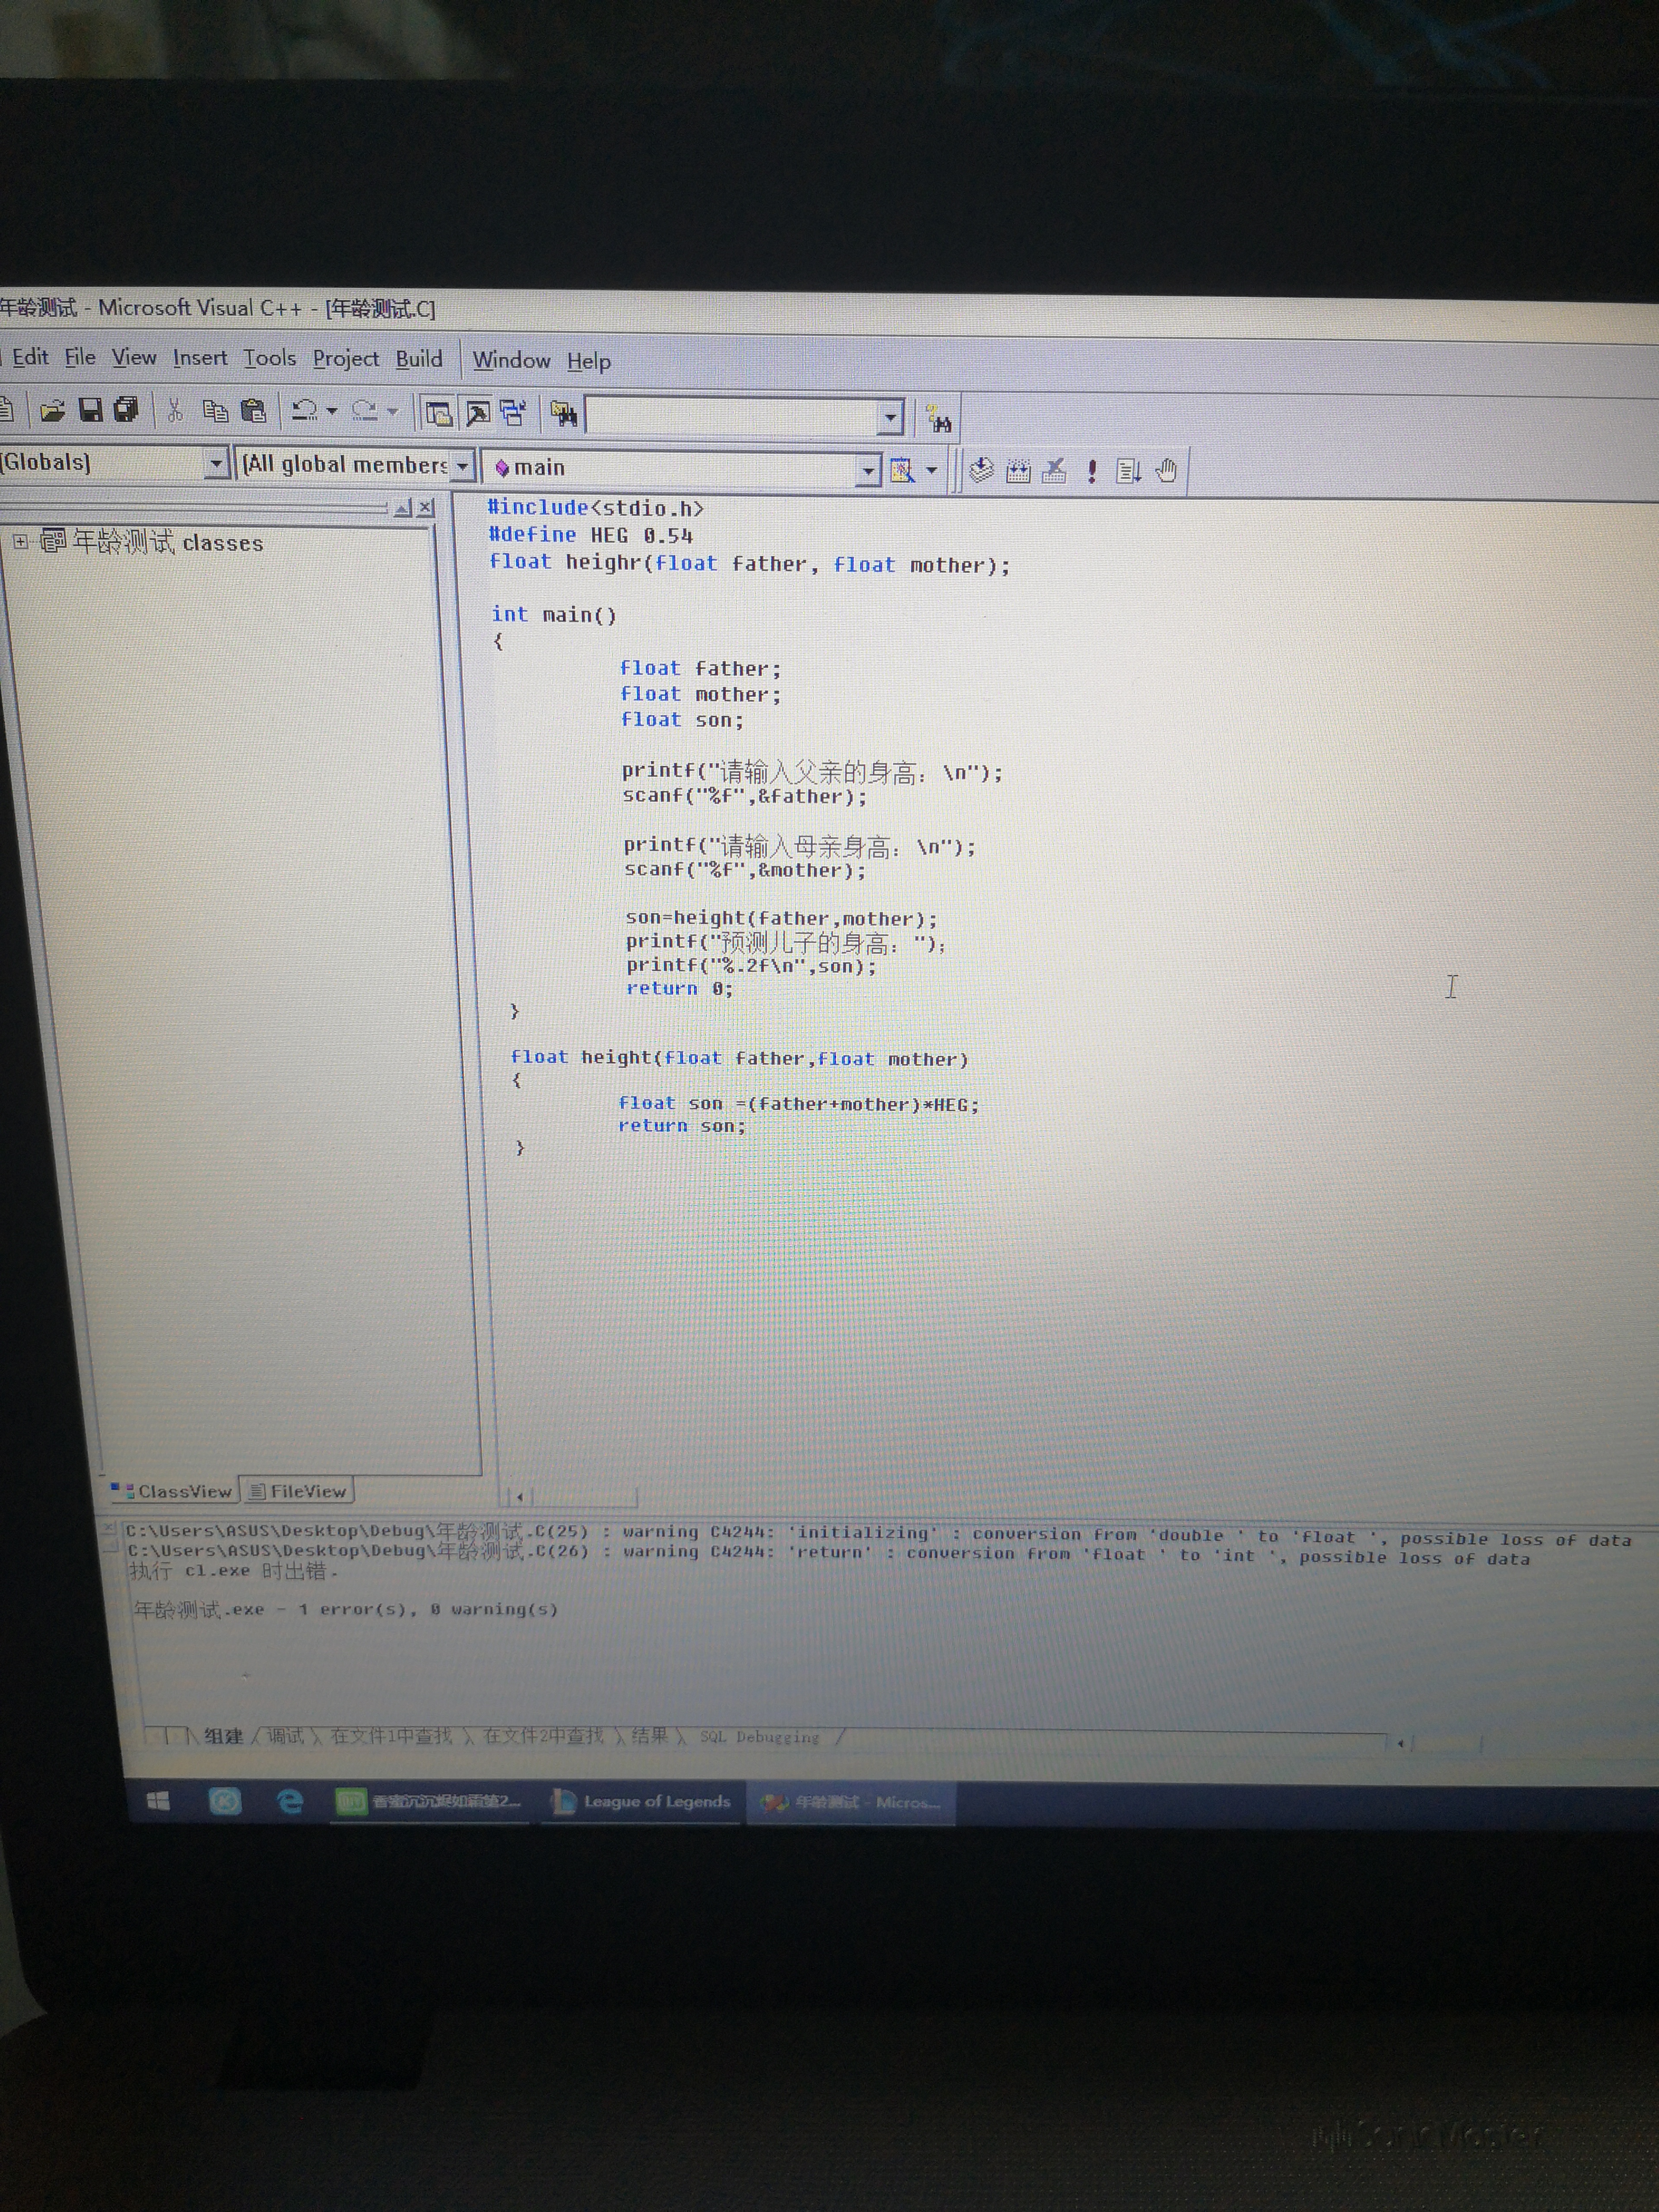1659x2212 pixels.
Task: Open the Build menu
Action: coord(419,359)
